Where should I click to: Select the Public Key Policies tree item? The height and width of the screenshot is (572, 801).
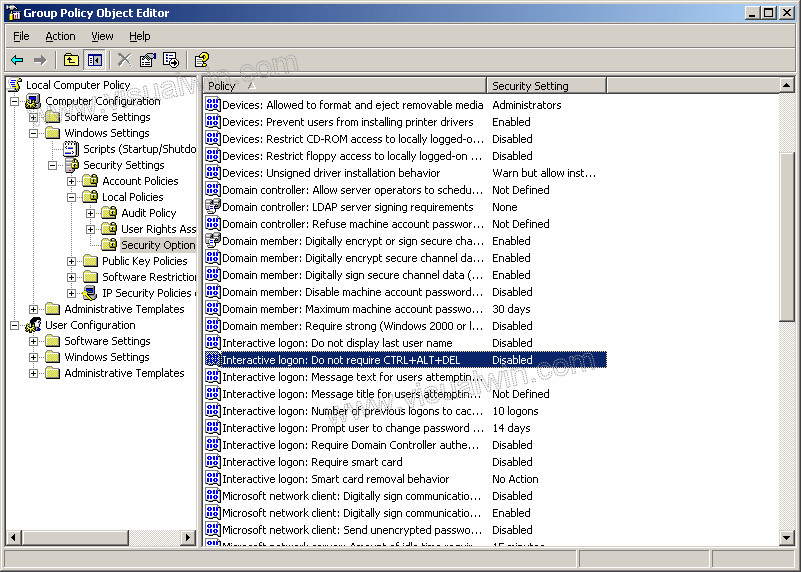pyautogui.click(x=144, y=261)
